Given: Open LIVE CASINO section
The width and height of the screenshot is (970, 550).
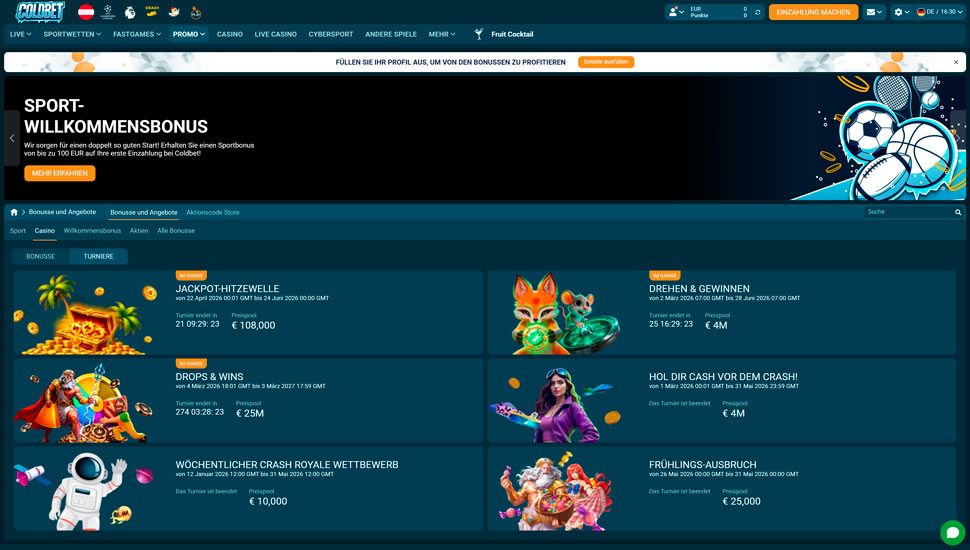Looking at the screenshot, I should [275, 34].
